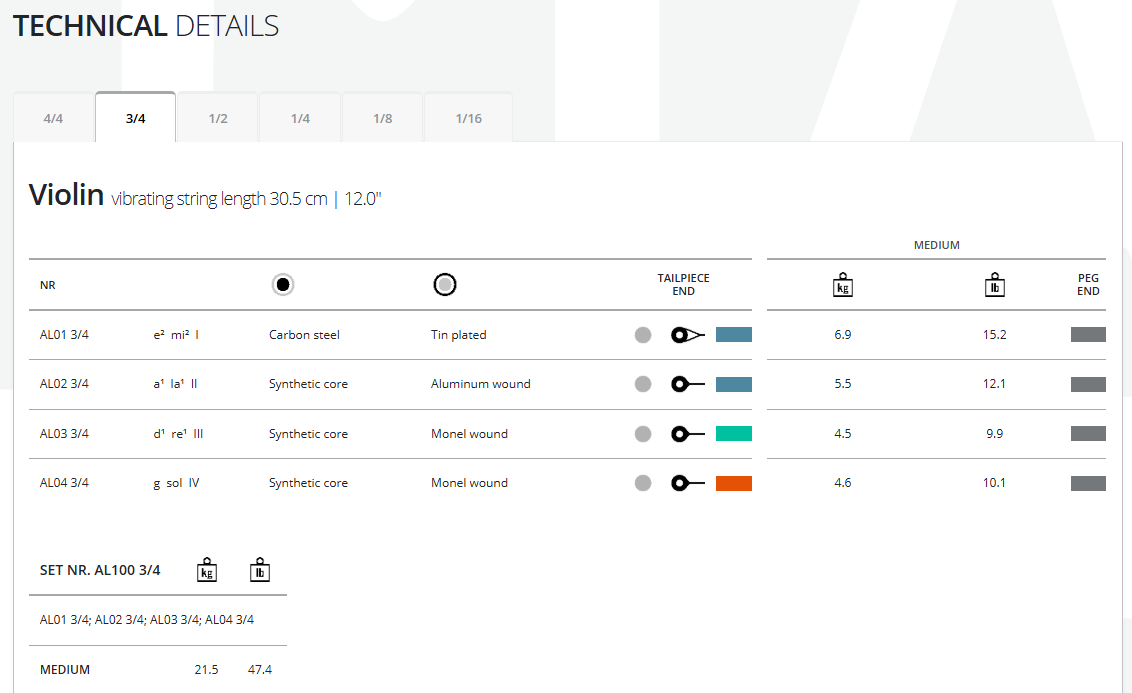
Task: Click the blue tailpiece color swatch for AL02
Action: [x=733, y=384]
